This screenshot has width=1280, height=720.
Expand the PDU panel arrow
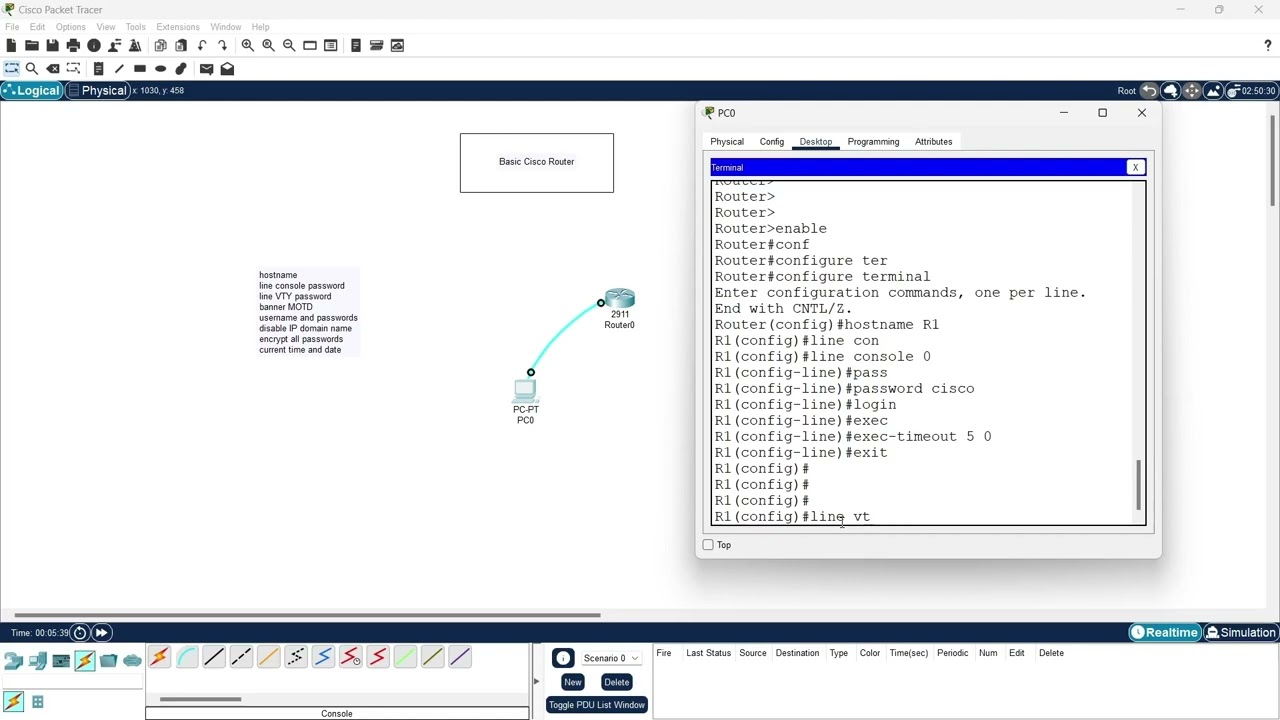536,682
